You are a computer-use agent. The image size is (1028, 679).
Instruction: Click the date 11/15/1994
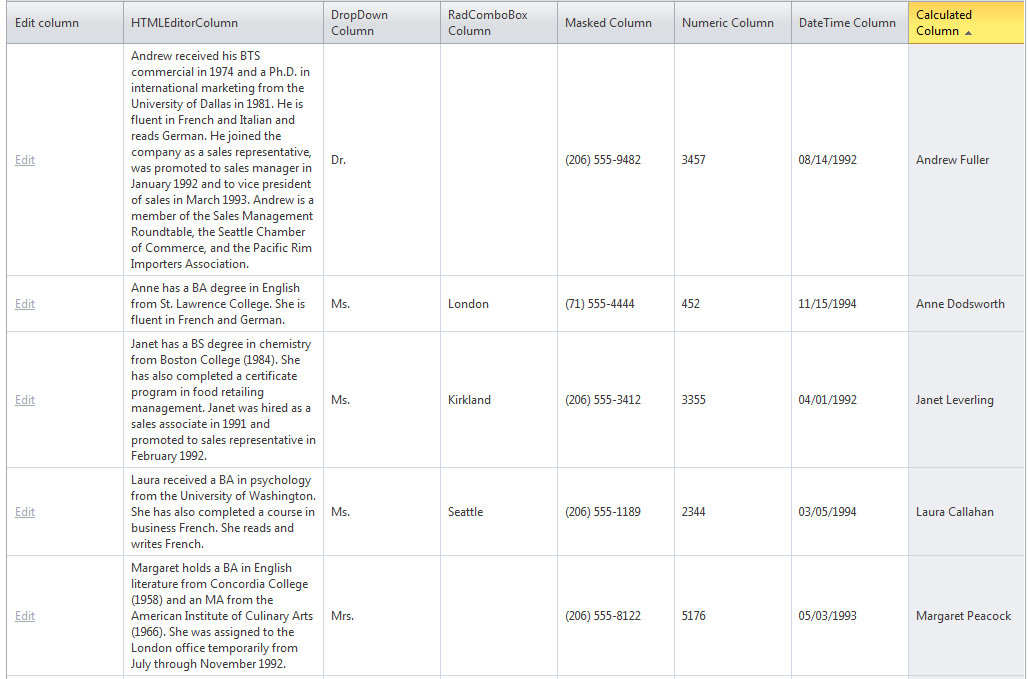[x=827, y=304]
